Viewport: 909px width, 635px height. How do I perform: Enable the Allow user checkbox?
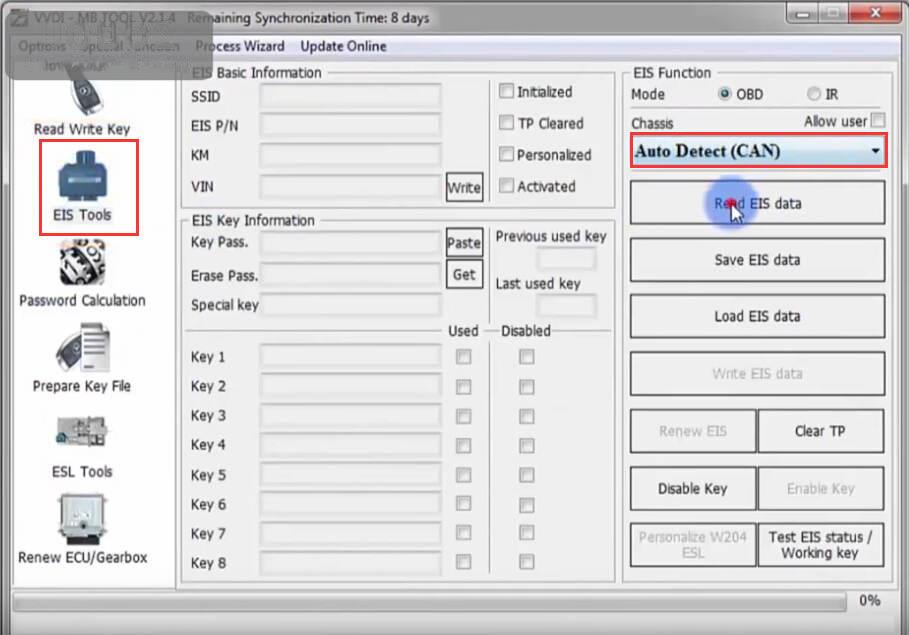[878, 120]
